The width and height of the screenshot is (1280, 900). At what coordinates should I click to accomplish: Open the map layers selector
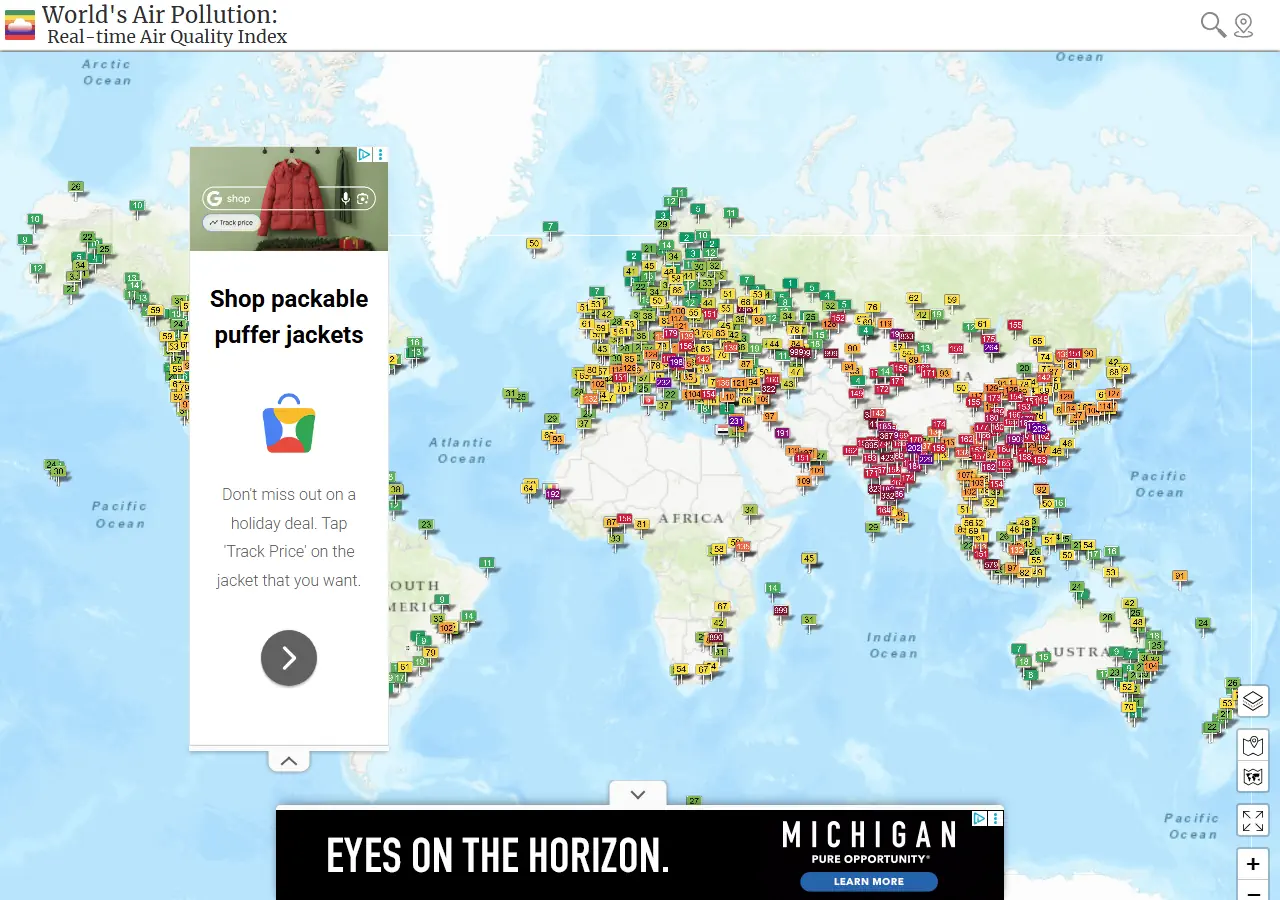pyautogui.click(x=1252, y=701)
